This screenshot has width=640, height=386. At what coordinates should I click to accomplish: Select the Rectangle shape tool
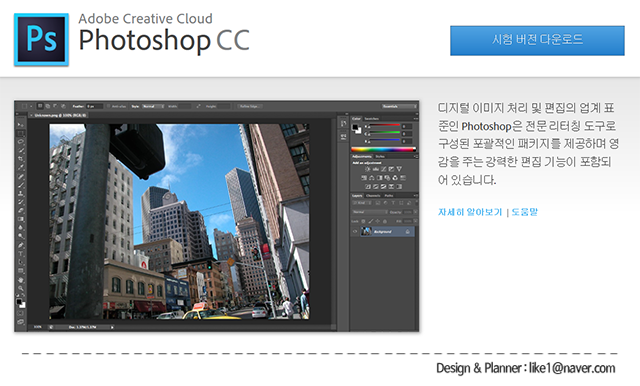coord(20,271)
